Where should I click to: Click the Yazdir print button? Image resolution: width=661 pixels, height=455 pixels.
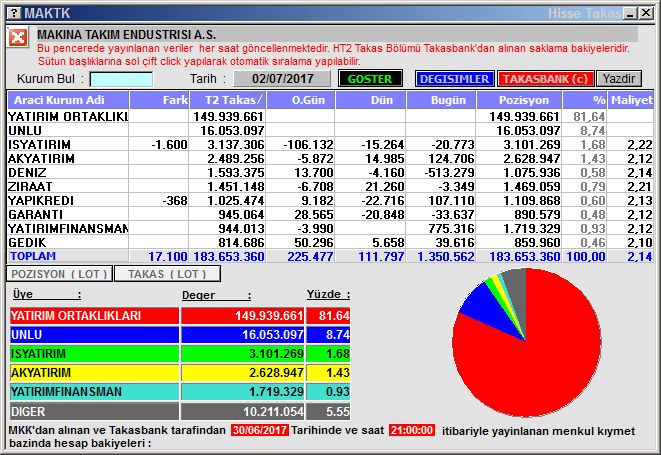tap(619, 79)
